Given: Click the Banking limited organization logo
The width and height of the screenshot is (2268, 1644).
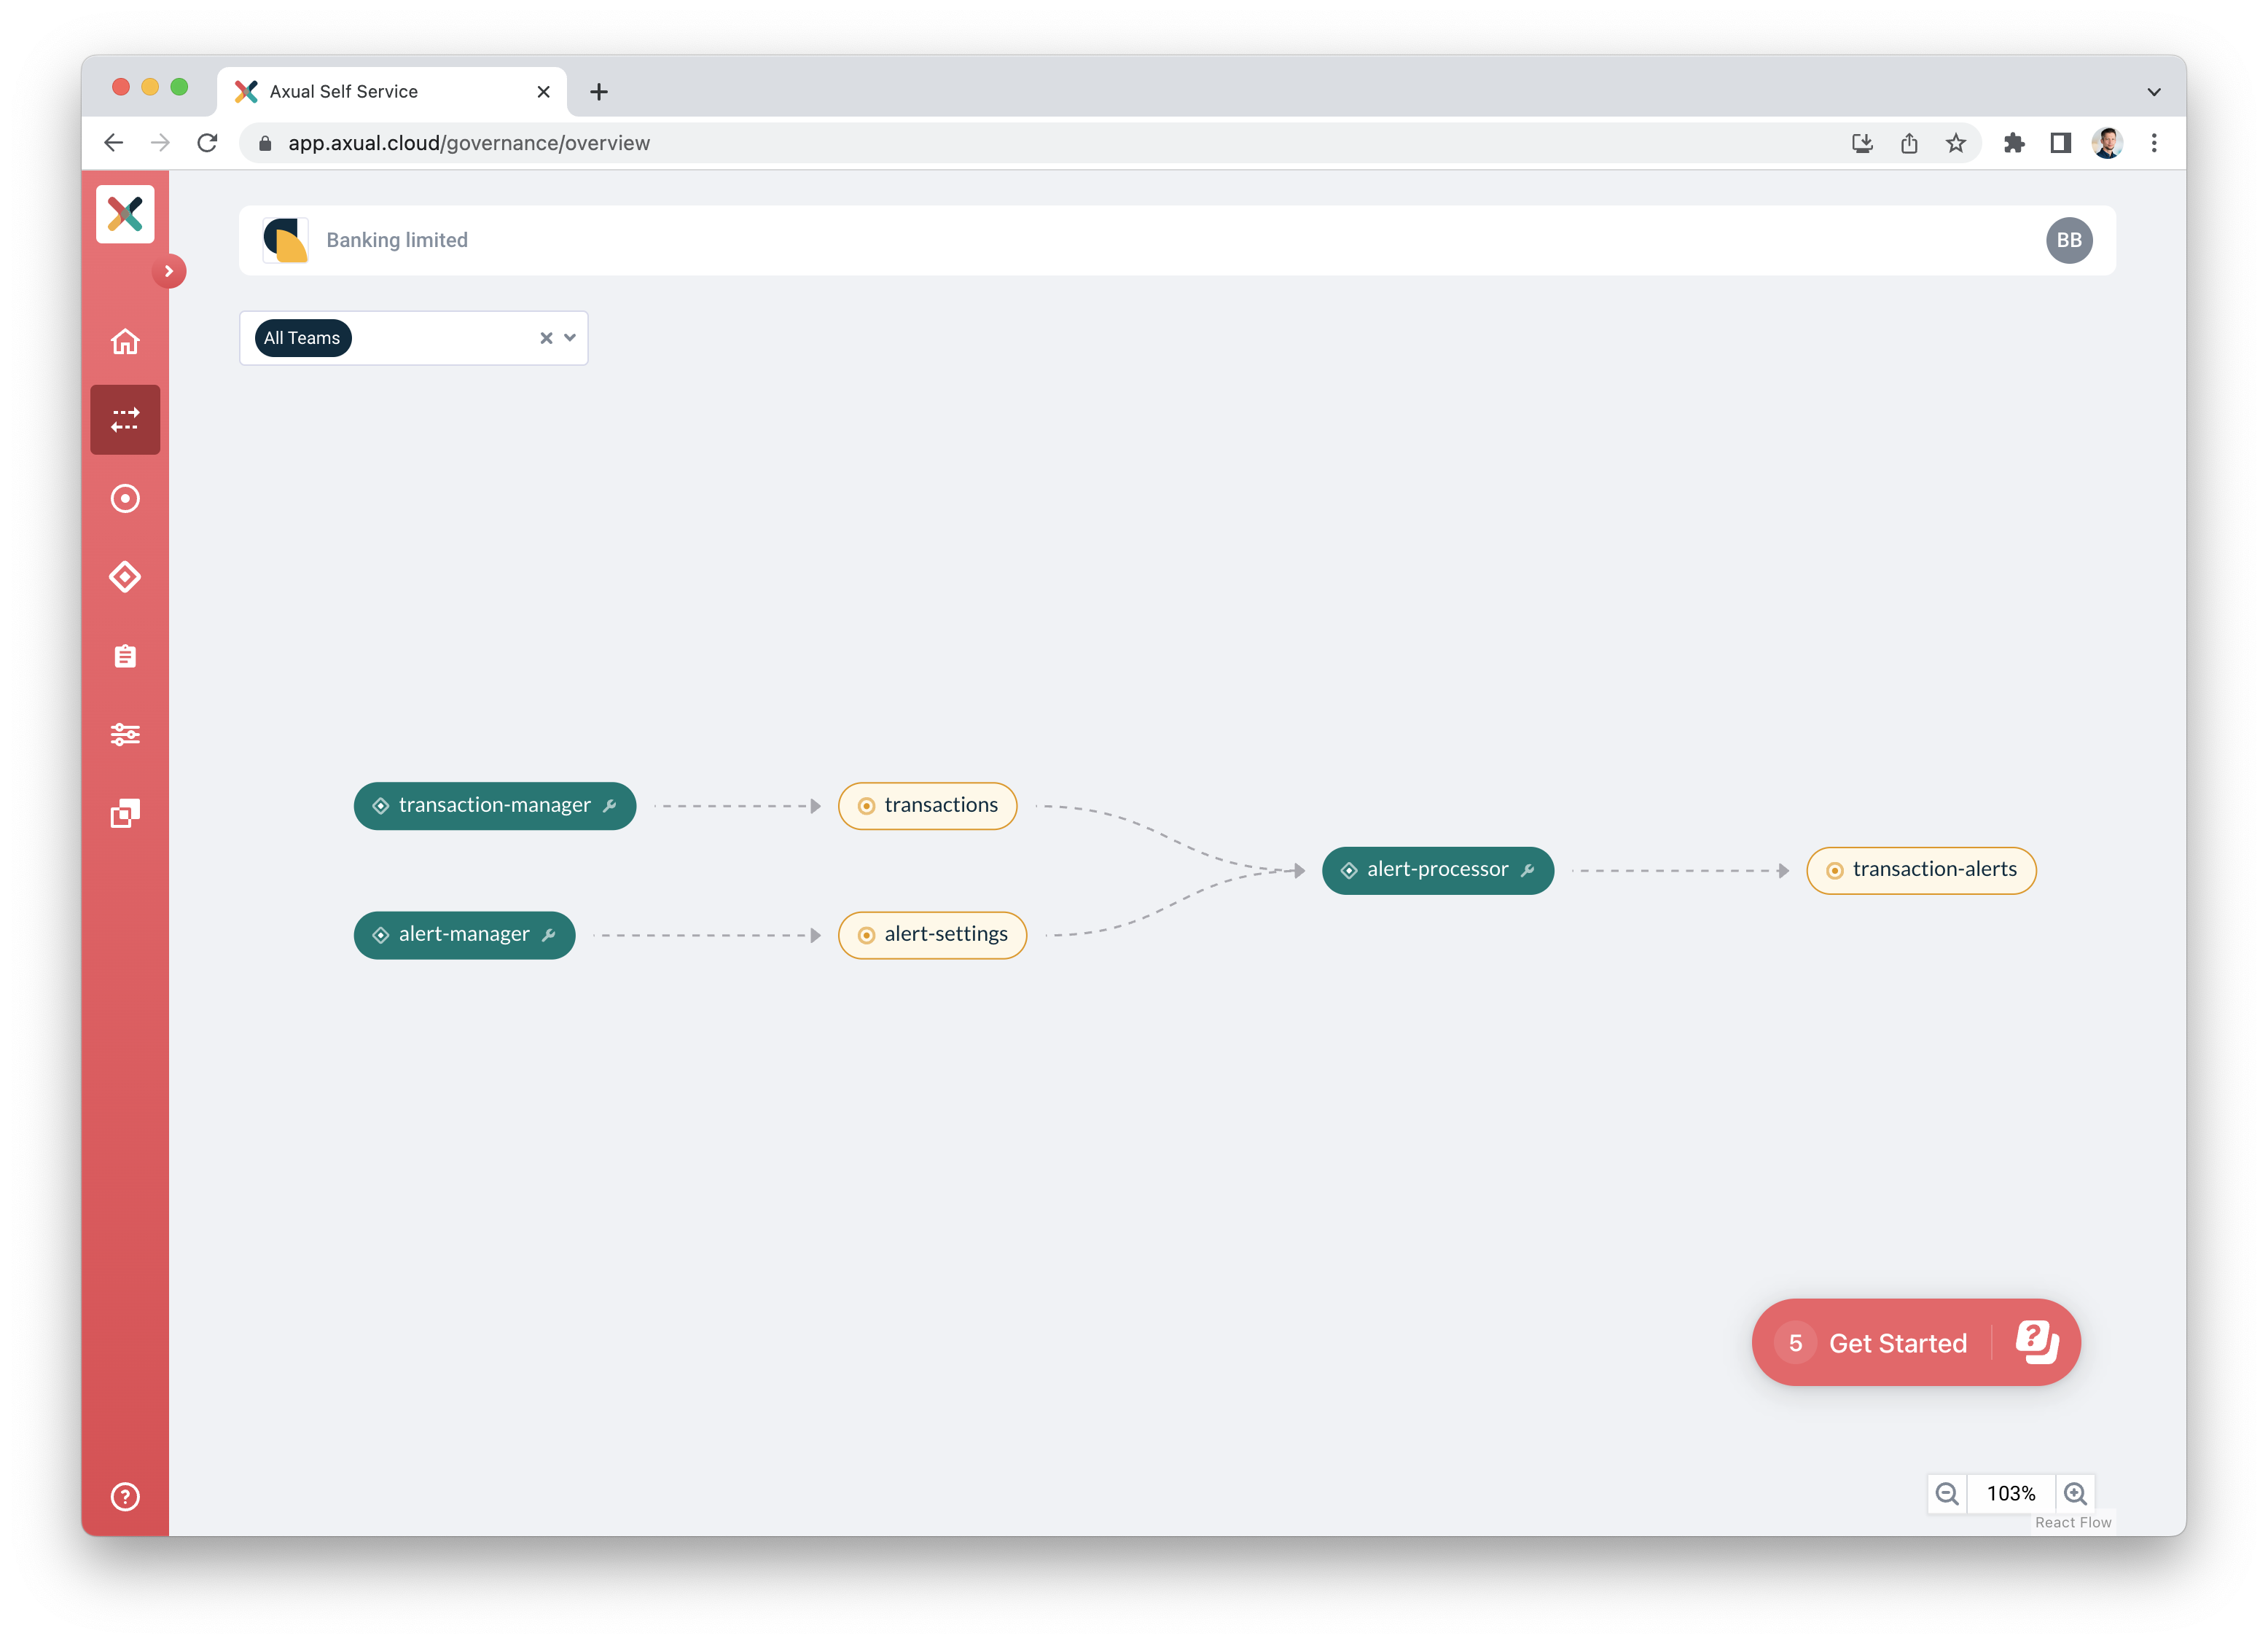Looking at the screenshot, I should click(x=285, y=240).
